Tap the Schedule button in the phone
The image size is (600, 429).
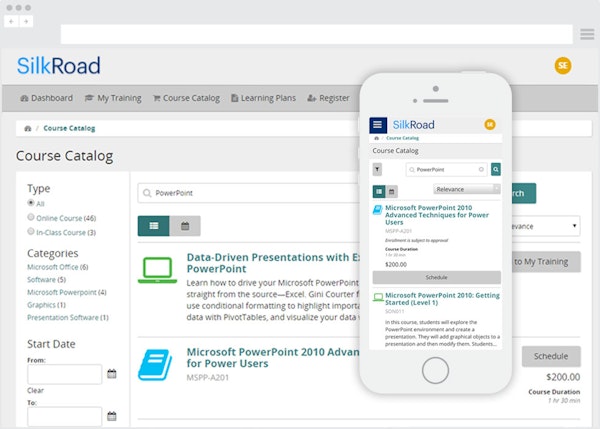pos(437,277)
